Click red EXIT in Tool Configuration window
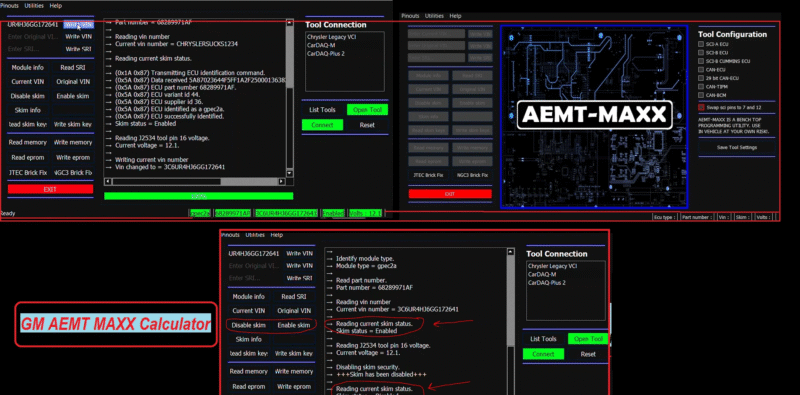 (450, 194)
